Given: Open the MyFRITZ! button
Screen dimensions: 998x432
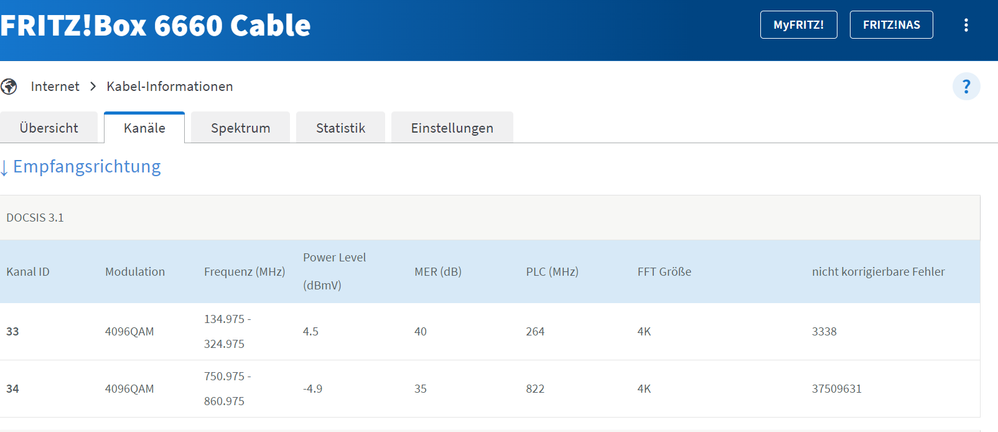Looking at the screenshot, I should tap(798, 25).
